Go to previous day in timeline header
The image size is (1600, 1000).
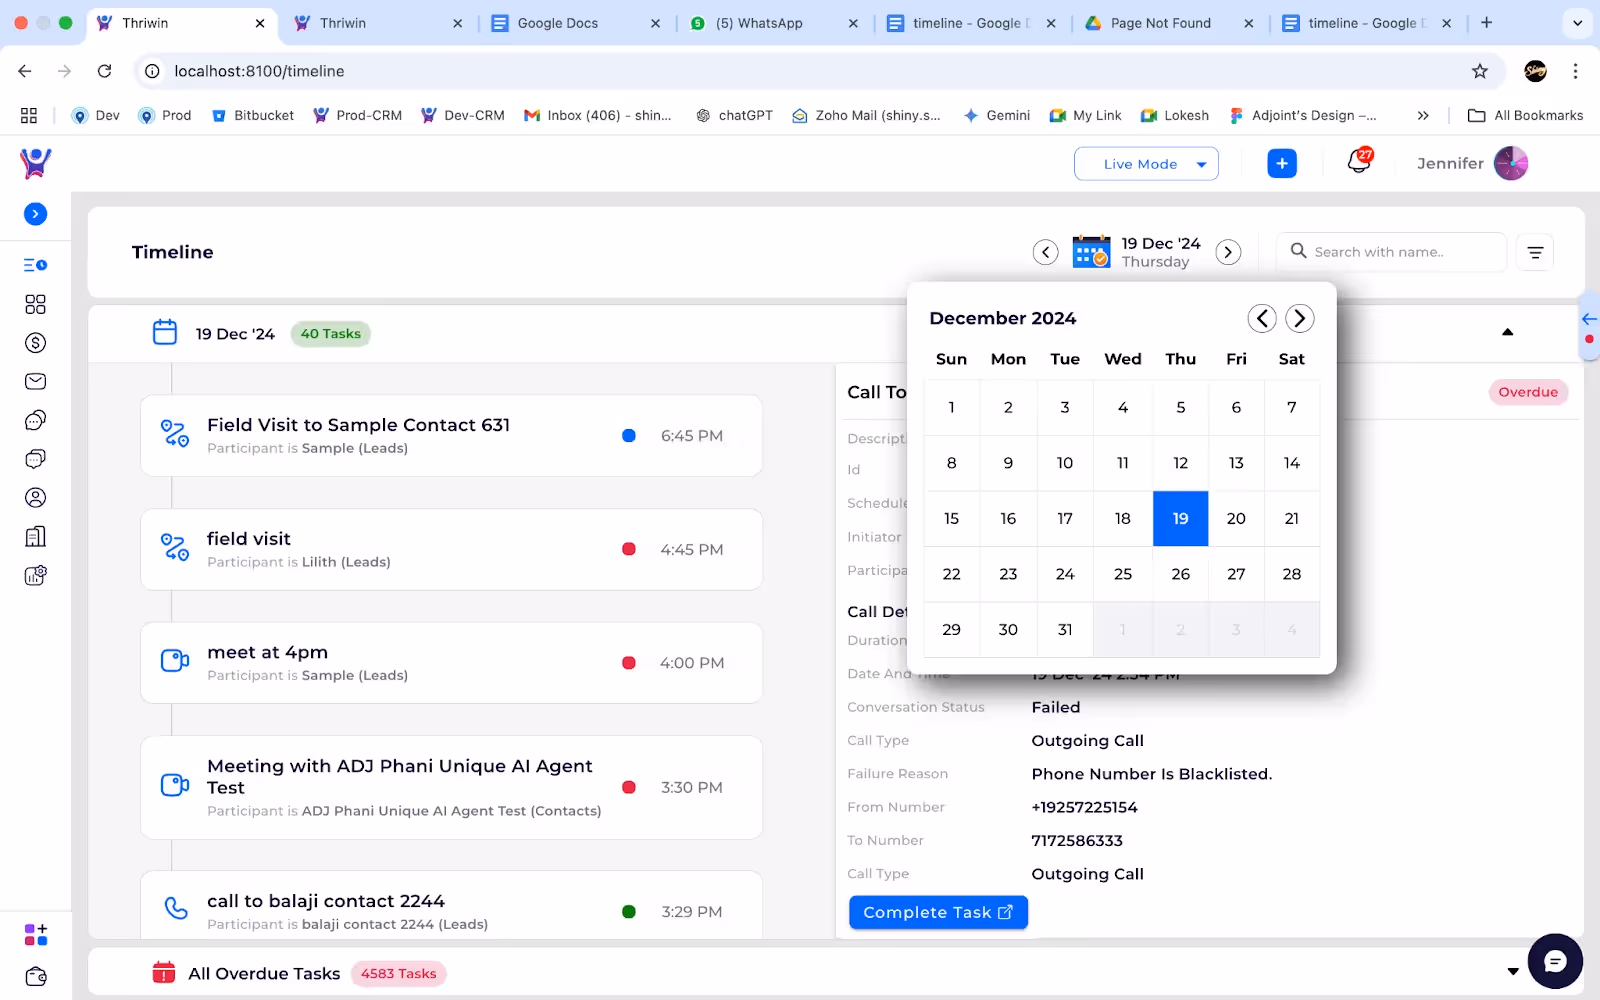1045,252
